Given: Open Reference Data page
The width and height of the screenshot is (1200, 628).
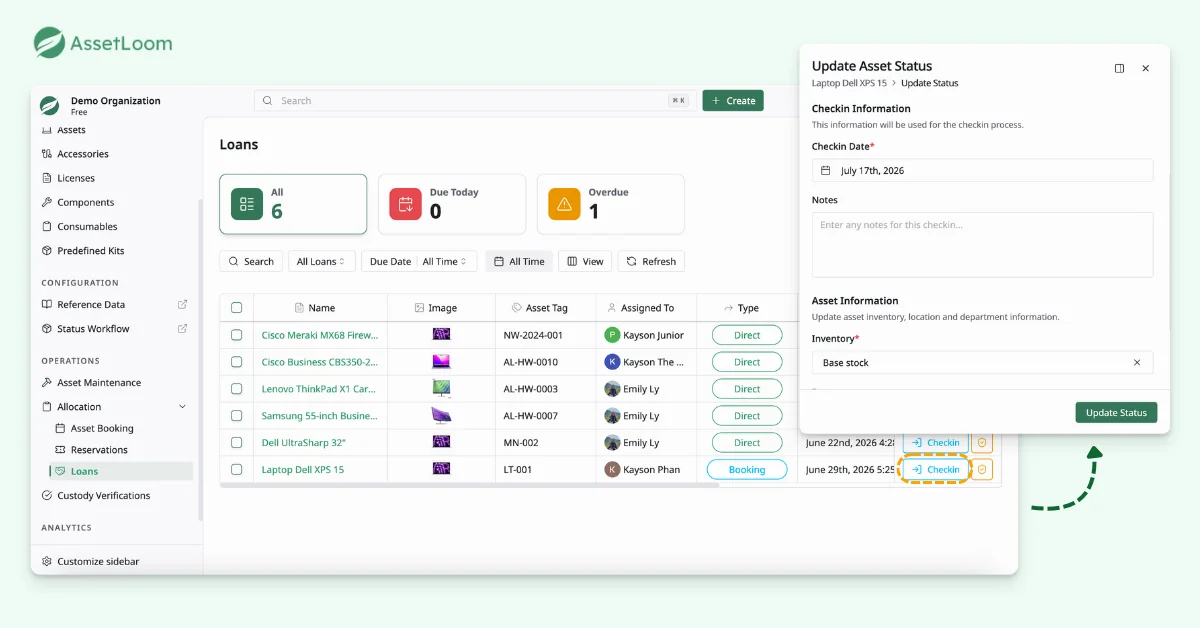Looking at the screenshot, I should click(x=91, y=305).
